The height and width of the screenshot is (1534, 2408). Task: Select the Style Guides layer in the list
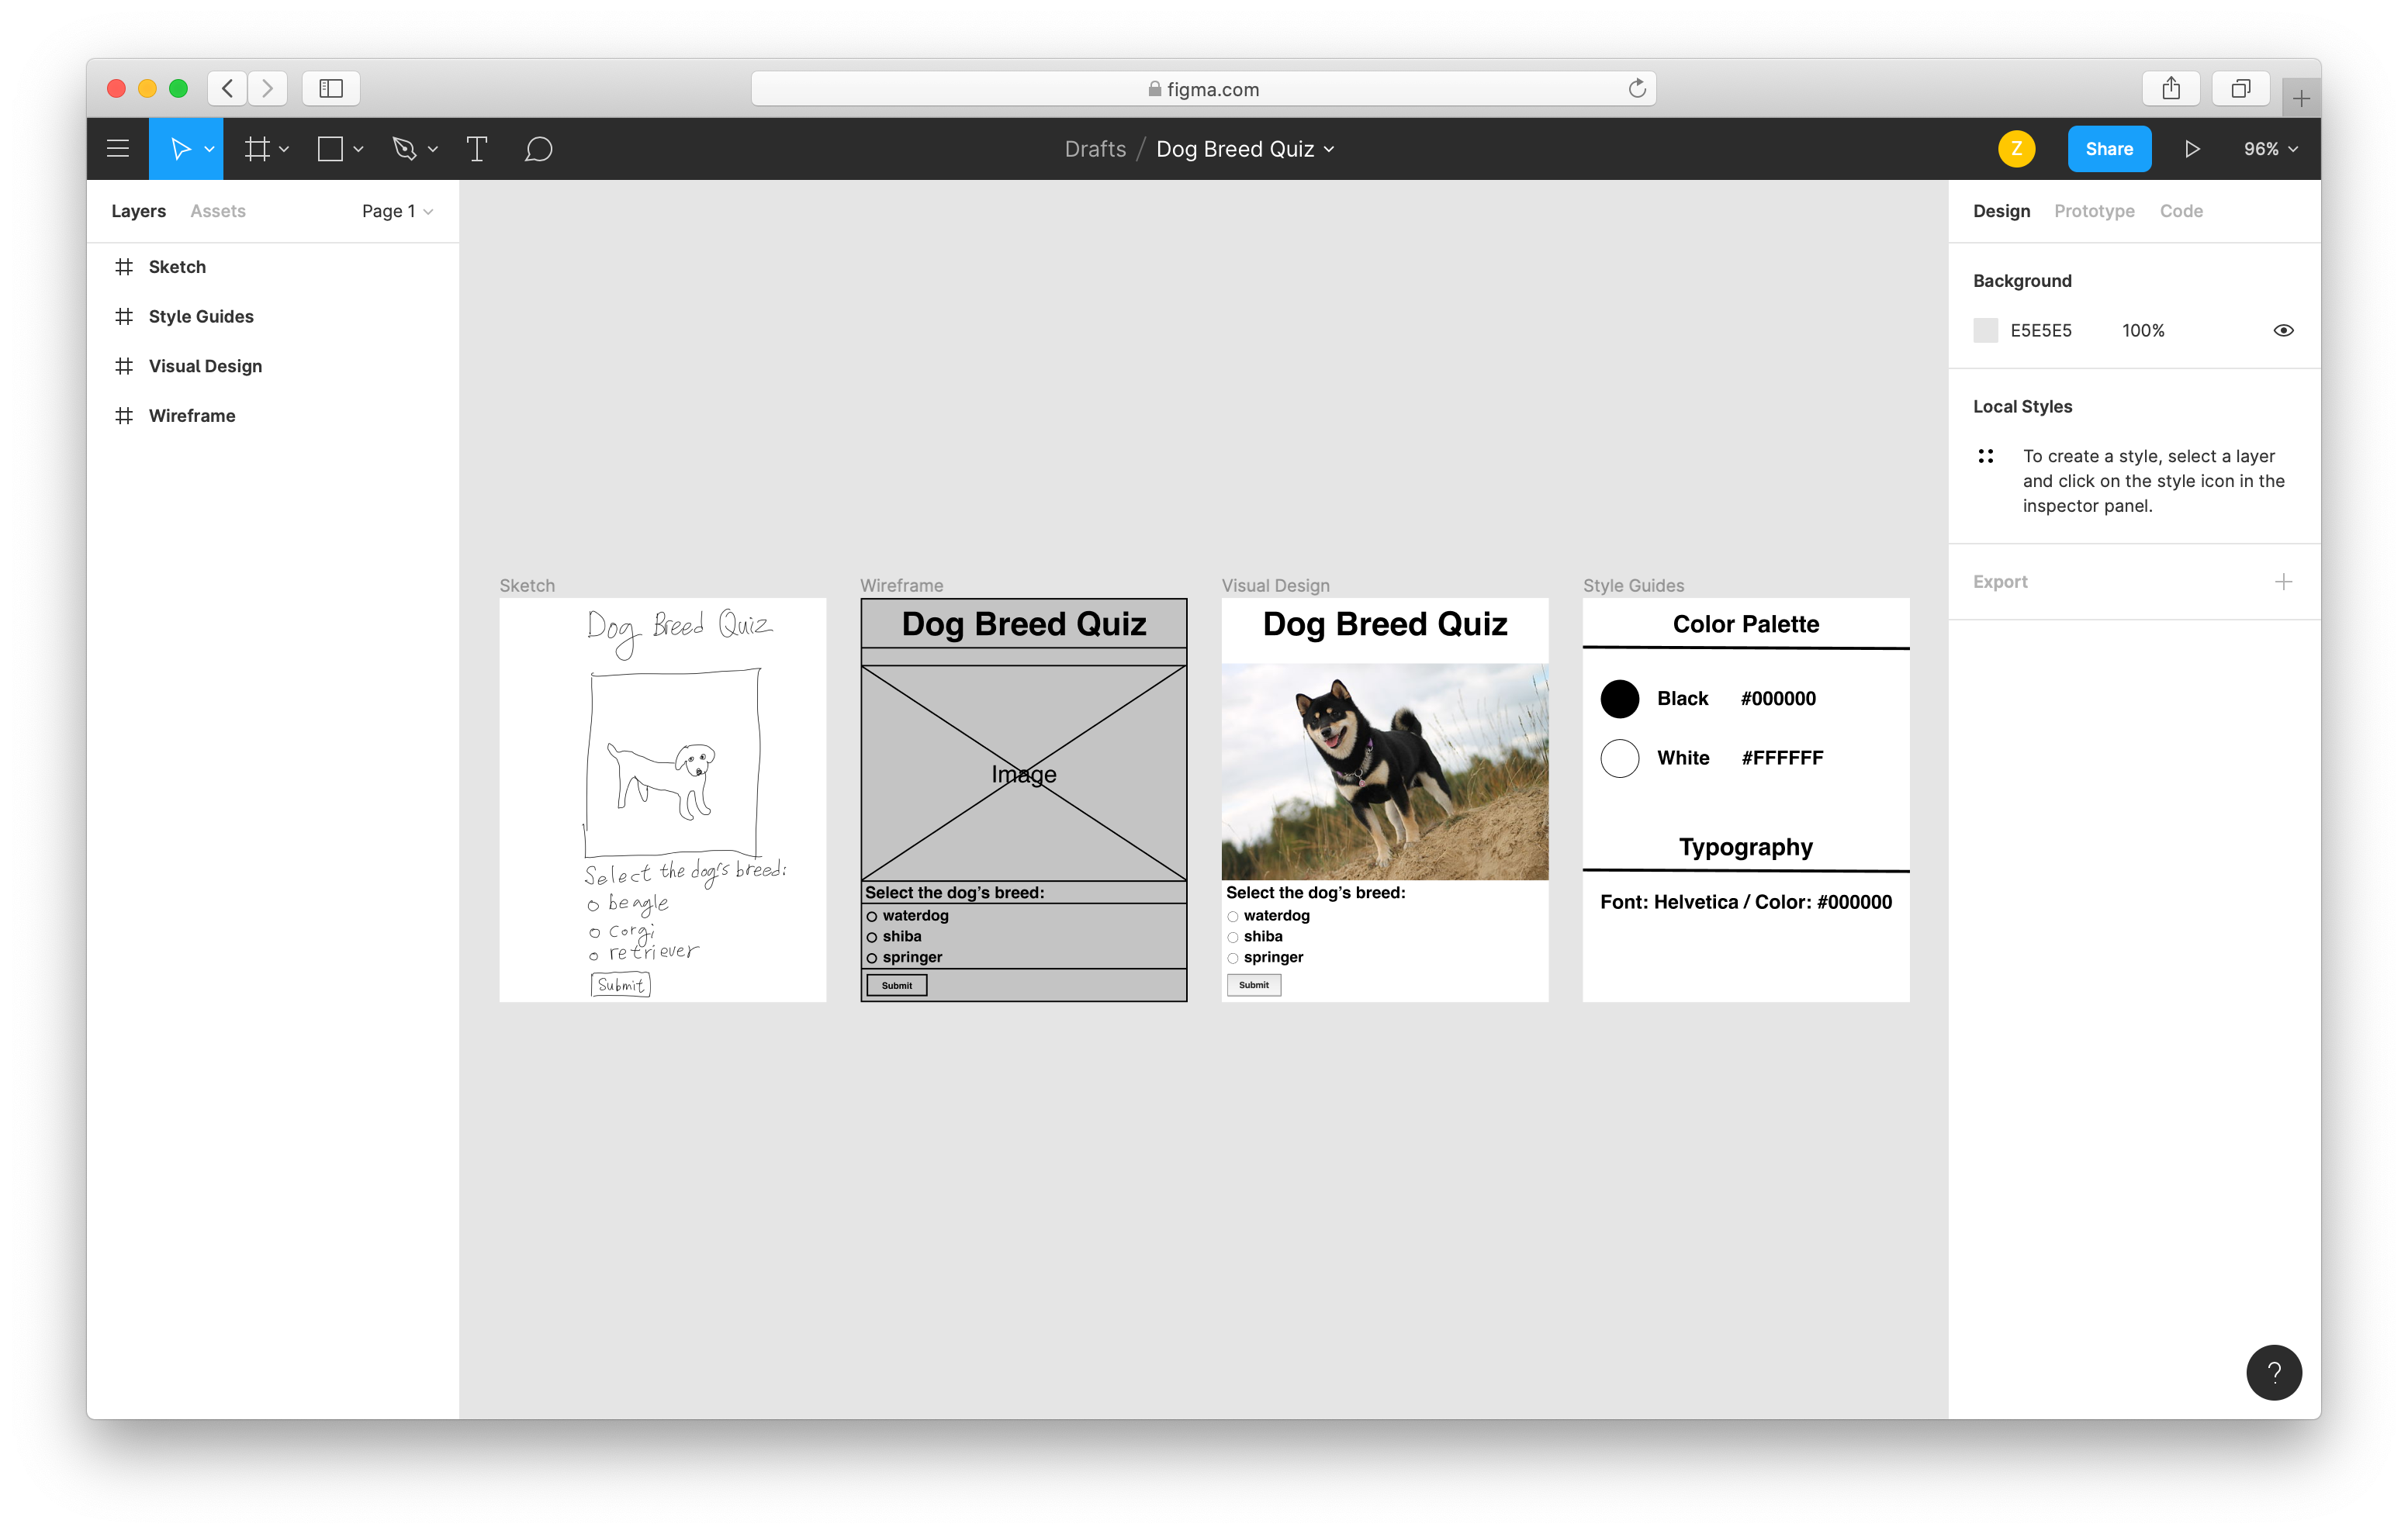tap(201, 317)
